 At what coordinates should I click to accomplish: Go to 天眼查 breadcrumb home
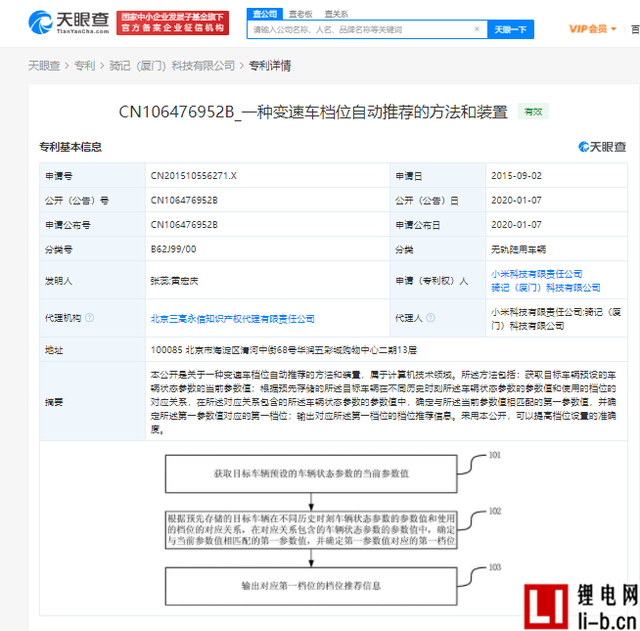[44, 66]
